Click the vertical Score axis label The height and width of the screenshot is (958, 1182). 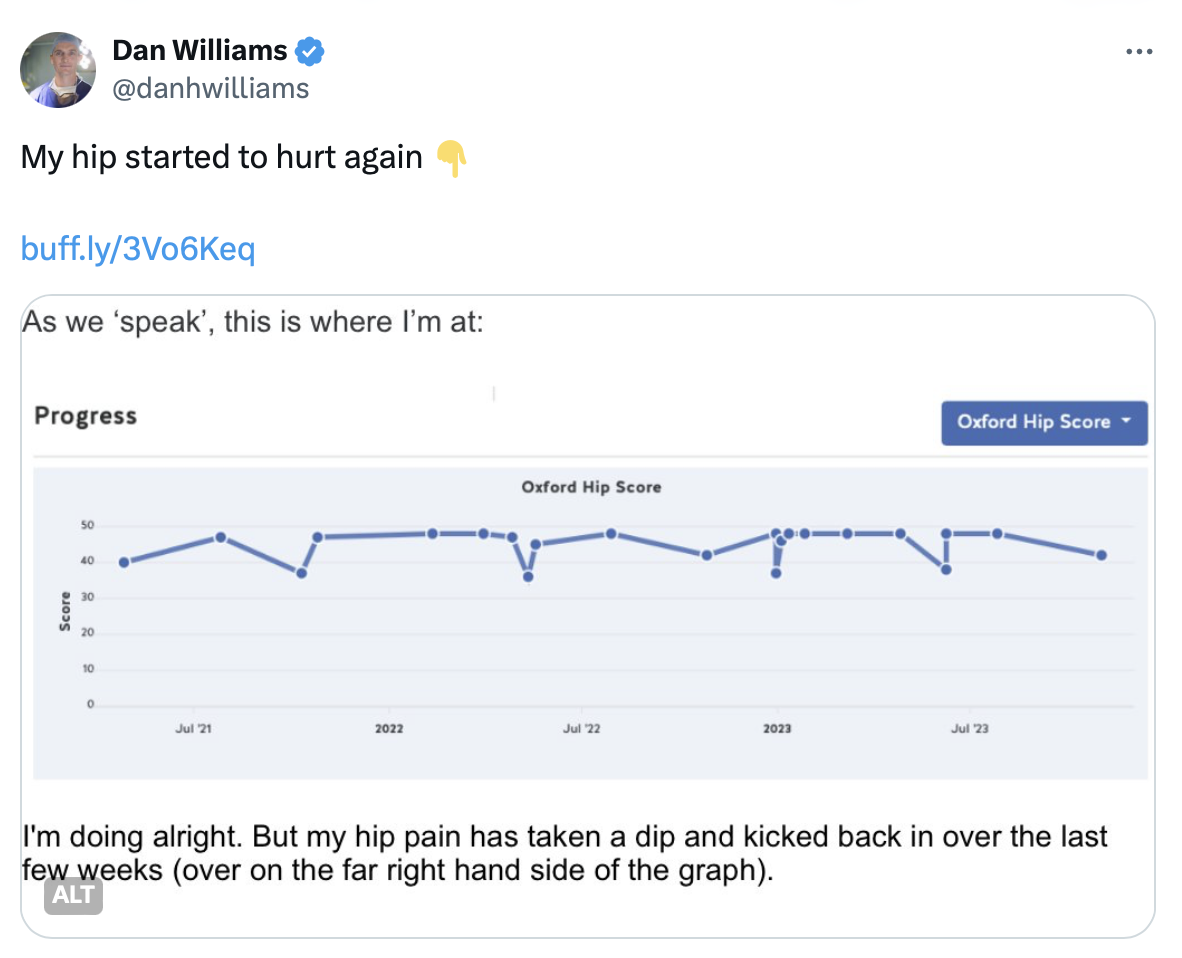click(x=65, y=611)
